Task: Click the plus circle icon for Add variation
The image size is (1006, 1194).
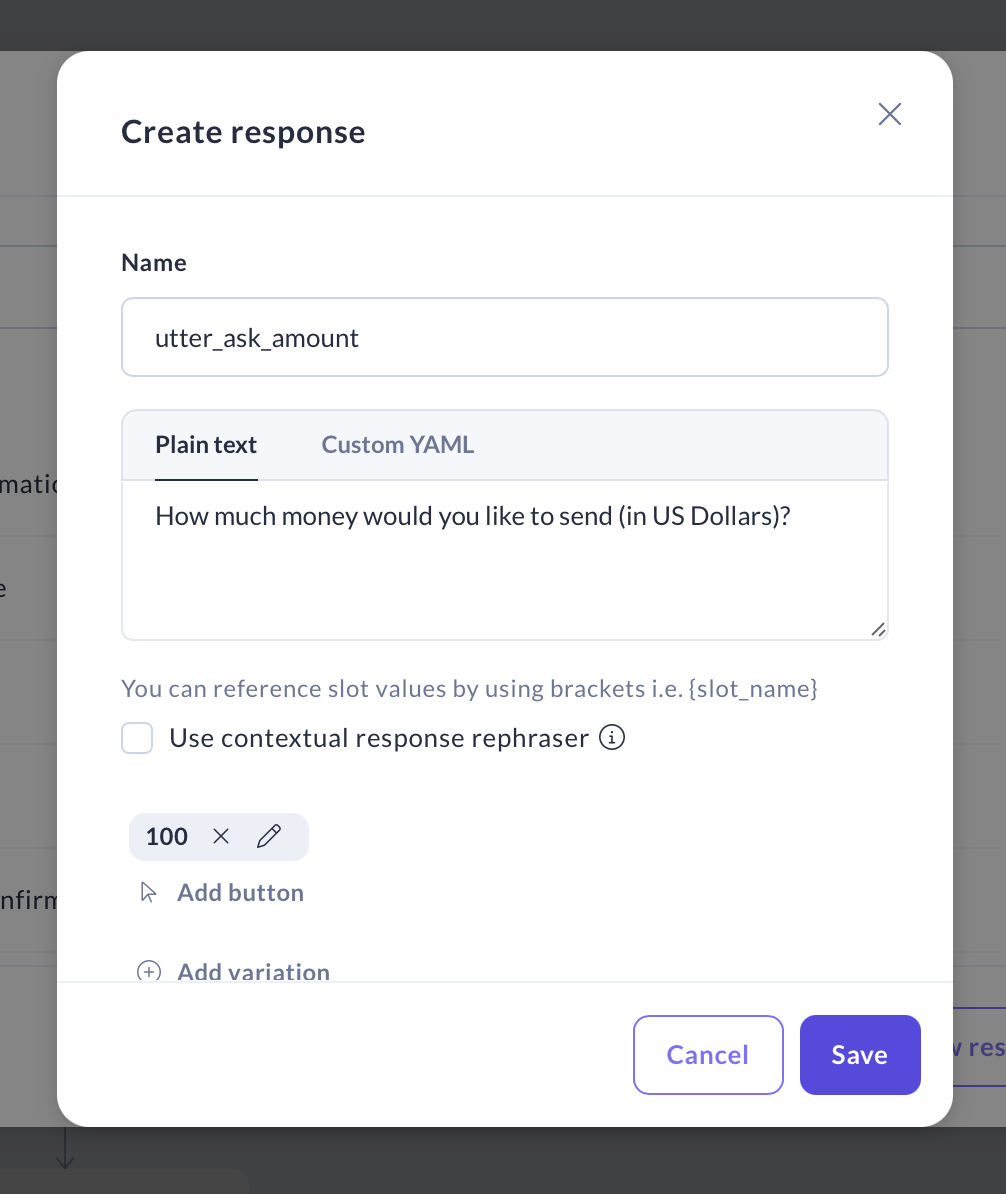Action: tap(149, 971)
